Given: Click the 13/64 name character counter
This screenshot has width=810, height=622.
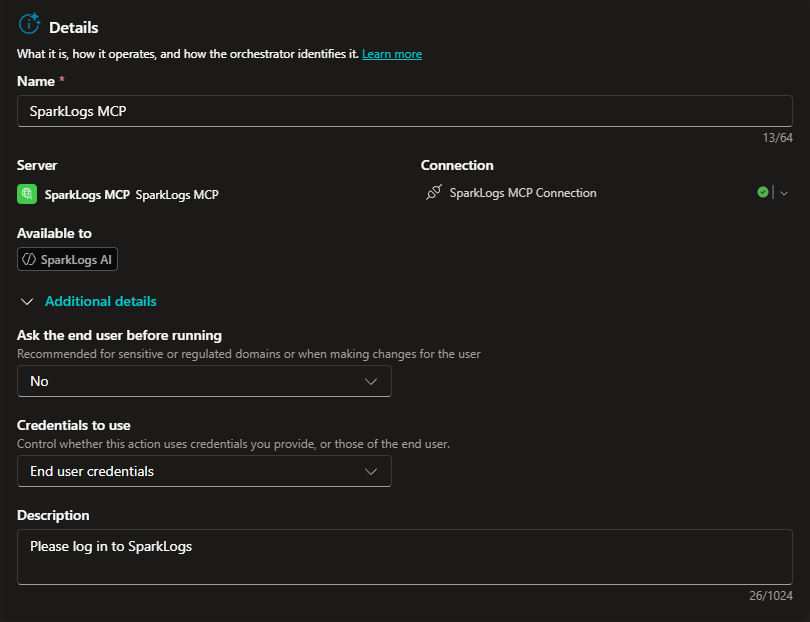Looking at the screenshot, I should (777, 138).
